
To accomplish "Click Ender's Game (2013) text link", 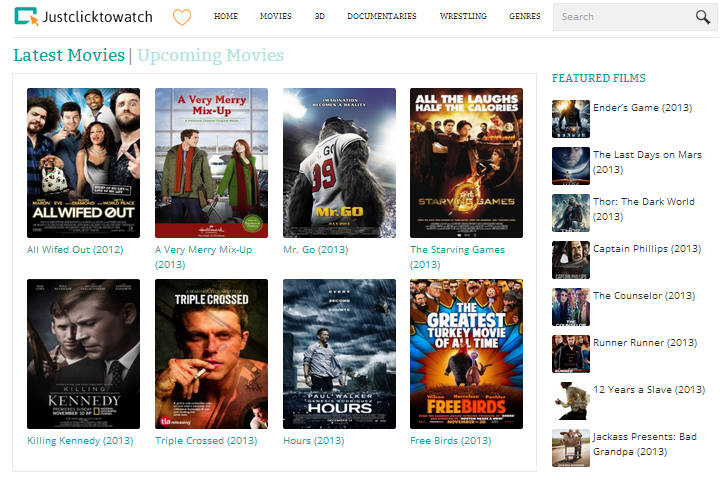I will [642, 108].
